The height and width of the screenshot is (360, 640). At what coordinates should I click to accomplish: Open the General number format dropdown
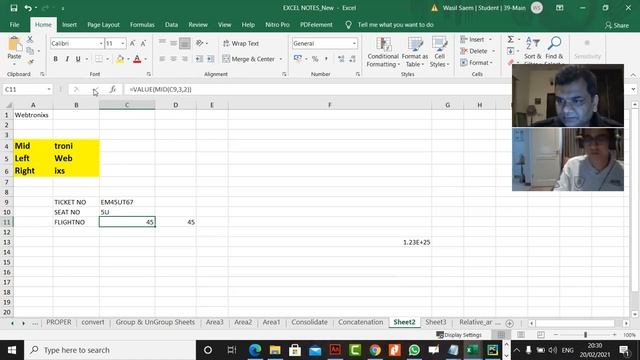click(x=354, y=43)
